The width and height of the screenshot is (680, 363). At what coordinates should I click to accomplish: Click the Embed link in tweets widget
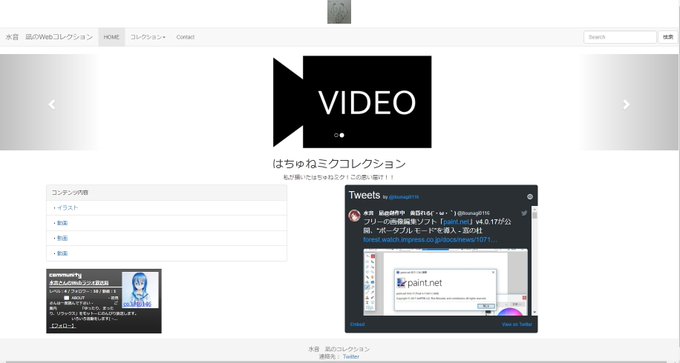pos(357,324)
